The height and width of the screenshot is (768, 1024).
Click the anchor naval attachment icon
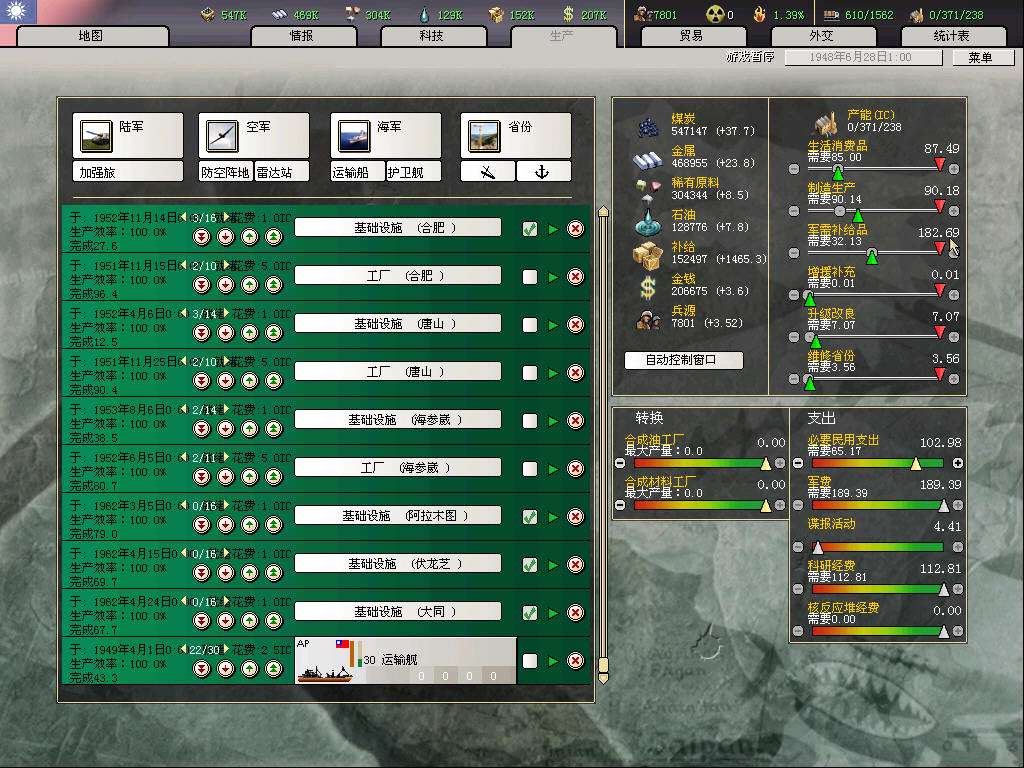coord(544,172)
